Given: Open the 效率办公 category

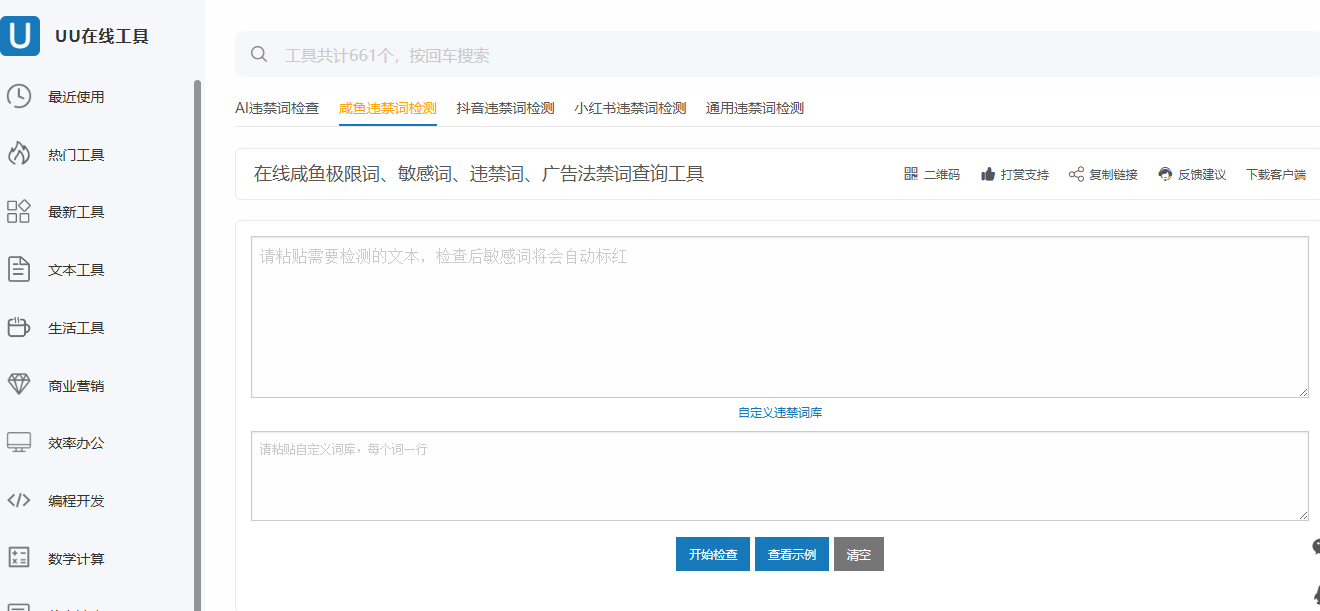Looking at the screenshot, I should coord(76,443).
